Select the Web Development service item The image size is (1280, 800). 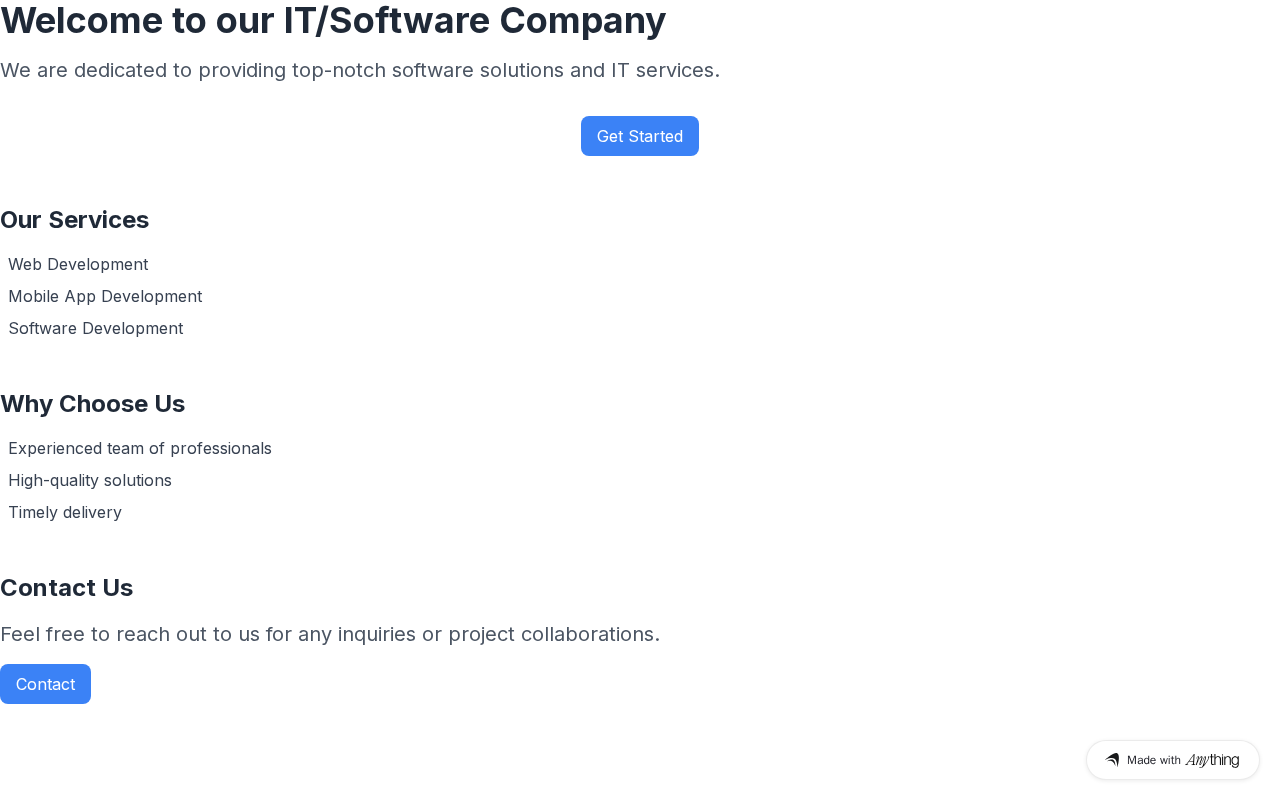click(78, 264)
